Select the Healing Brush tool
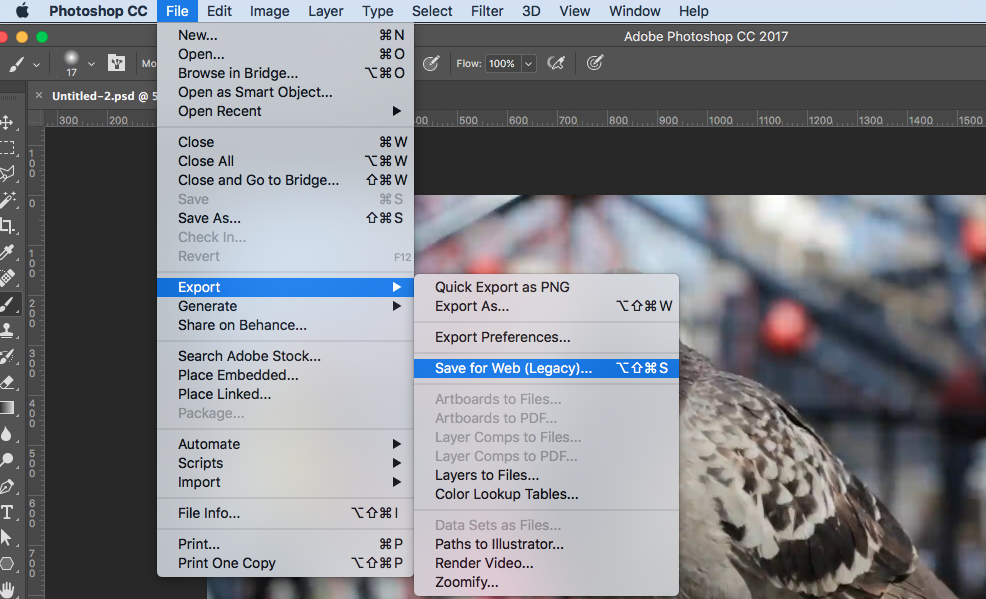 [x=8, y=278]
